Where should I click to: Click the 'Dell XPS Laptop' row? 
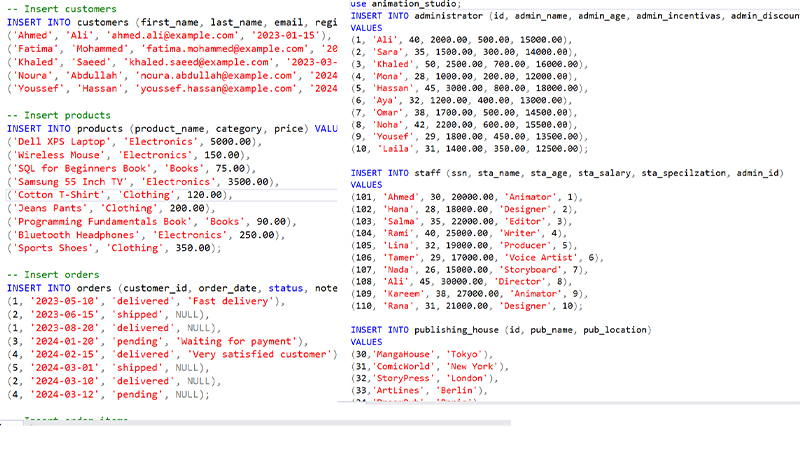click(134, 142)
